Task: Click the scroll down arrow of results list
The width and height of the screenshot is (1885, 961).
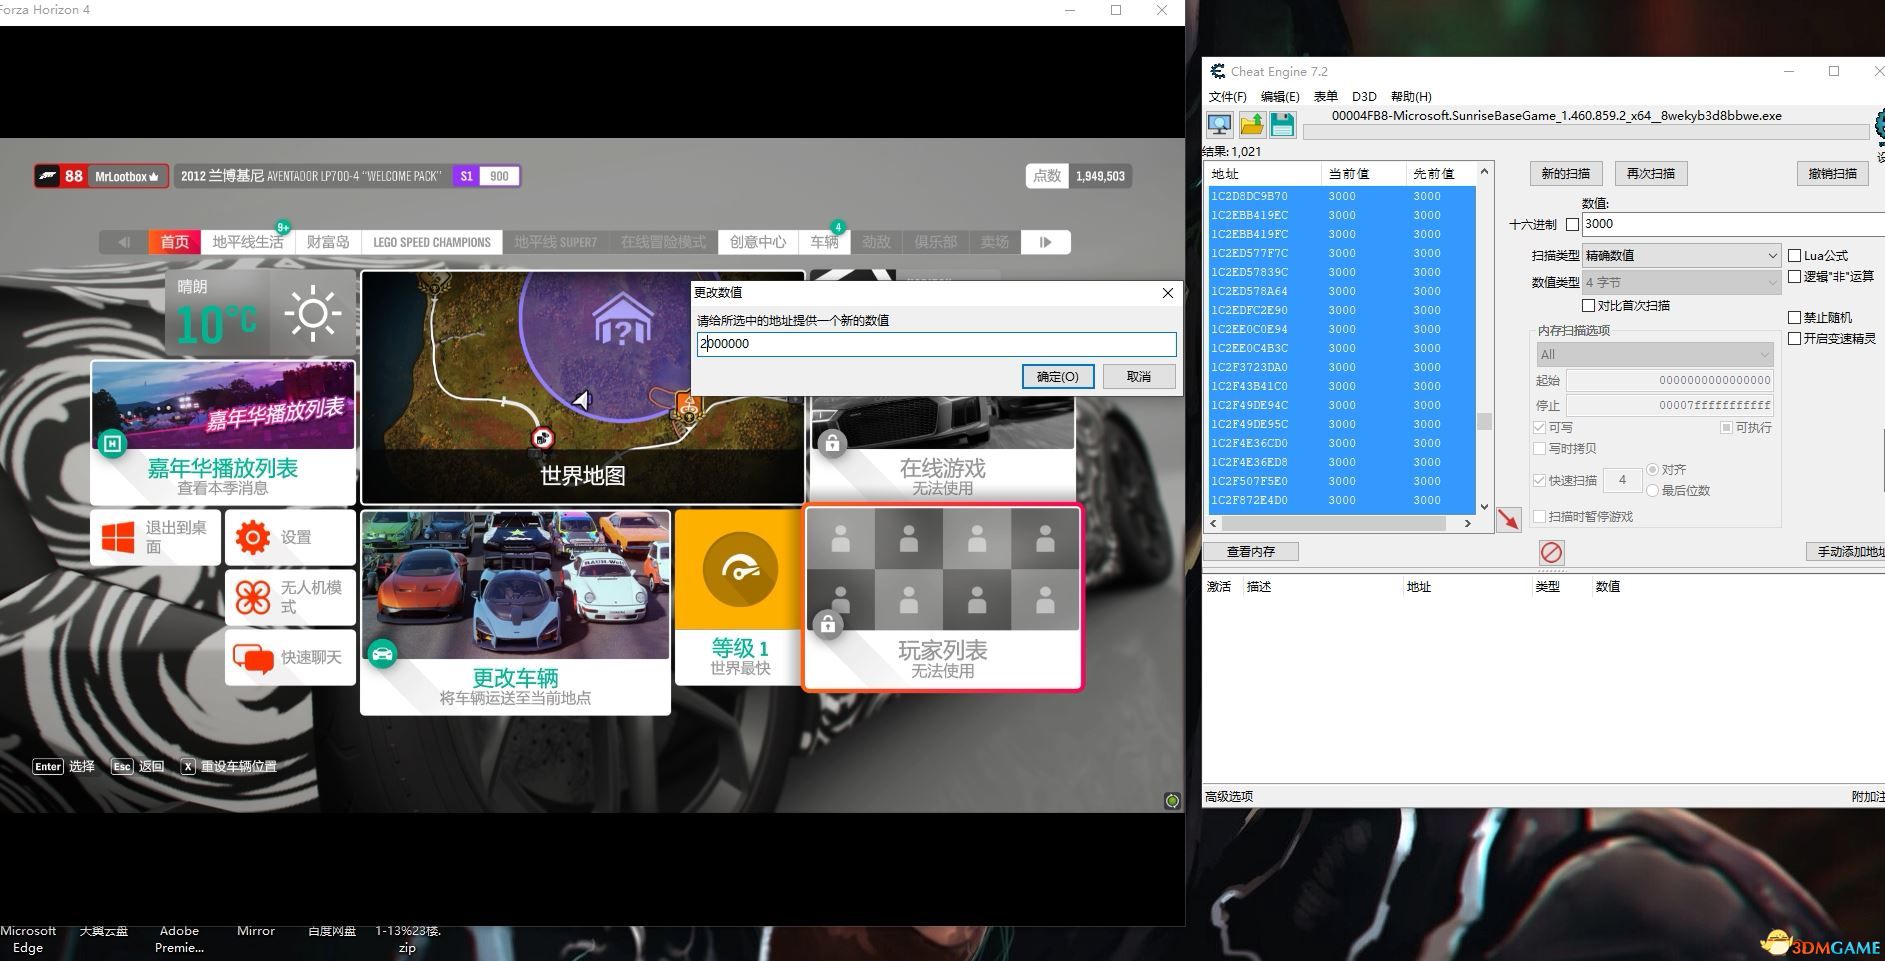Action: (x=1484, y=507)
